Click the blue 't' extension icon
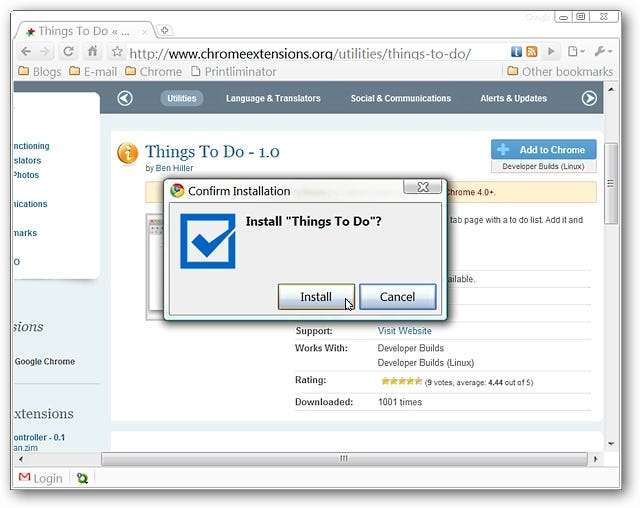The height and width of the screenshot is (508, 640). click(516, 51)
